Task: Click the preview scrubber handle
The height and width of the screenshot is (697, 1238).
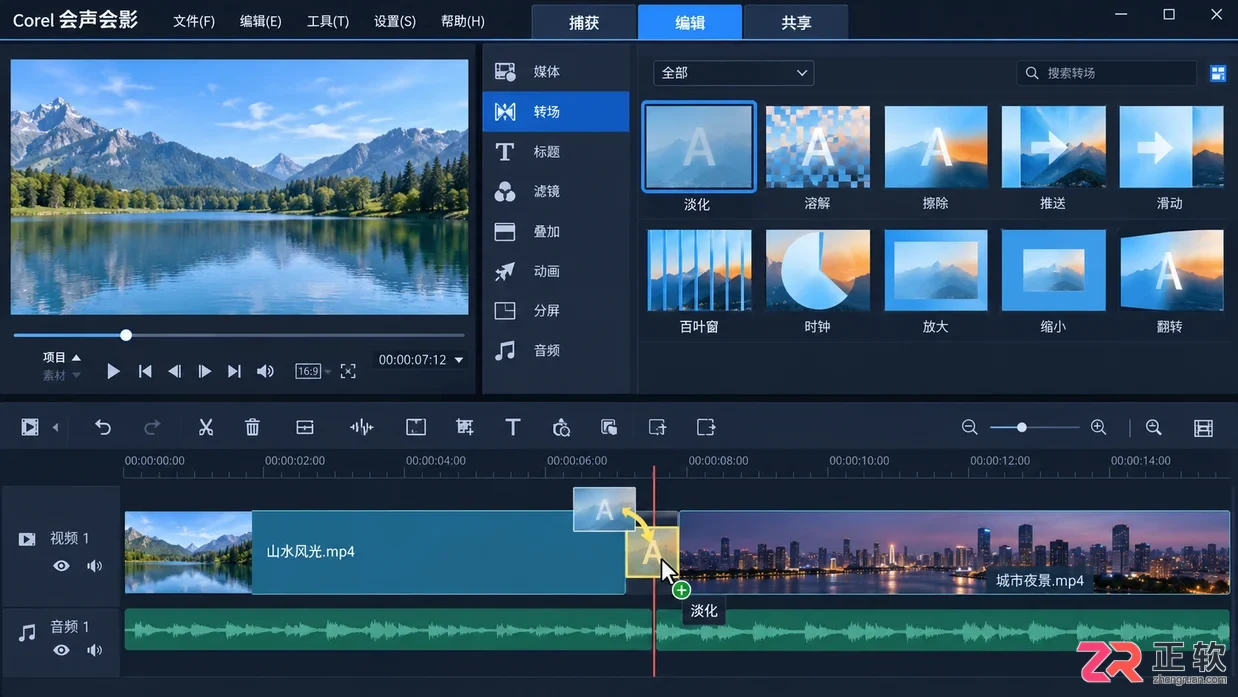Action: point(126,335)
